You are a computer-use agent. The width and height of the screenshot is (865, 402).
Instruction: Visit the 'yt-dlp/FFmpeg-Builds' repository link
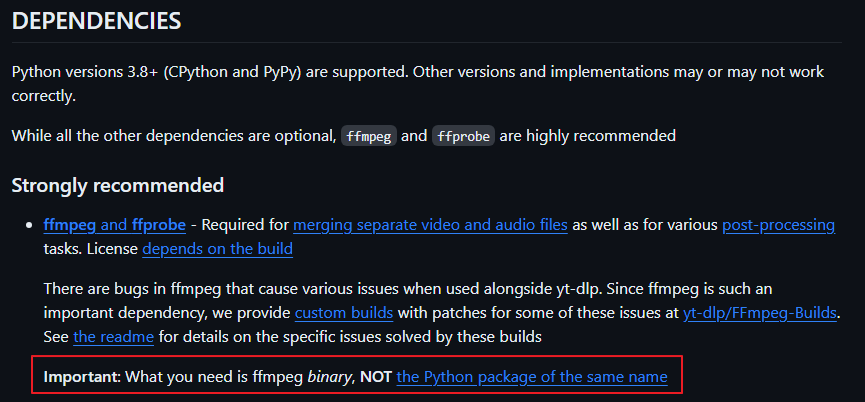[x=759, y=313]
